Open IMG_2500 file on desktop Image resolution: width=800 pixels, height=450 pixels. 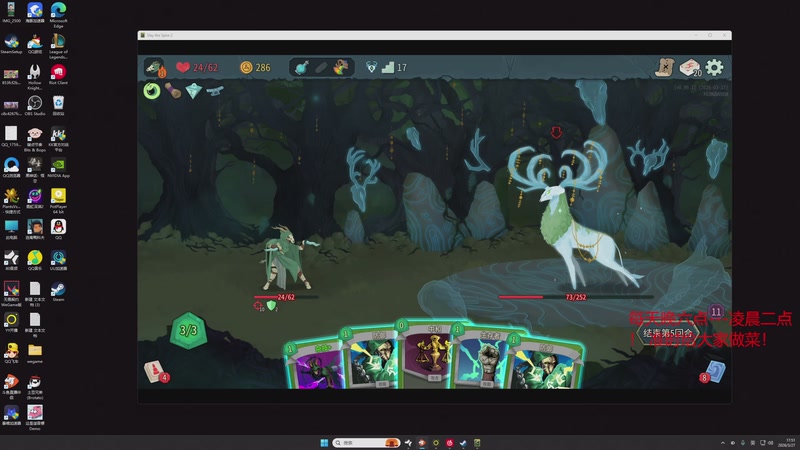pos(11,13)
